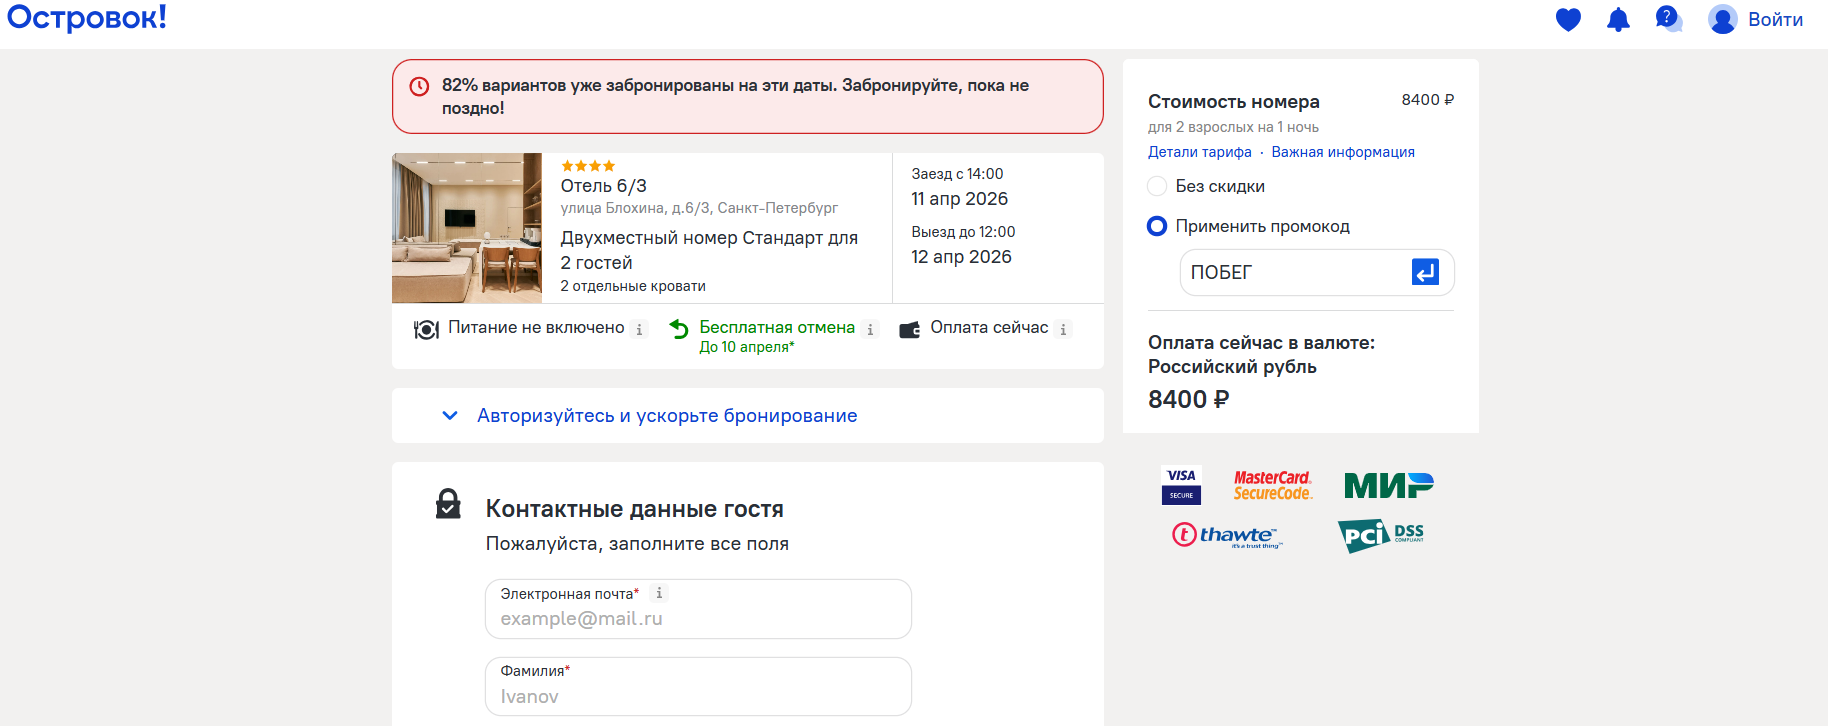The image size is (1828, 726).
Task: Click the Ostrovok logo
Action: 86,17
